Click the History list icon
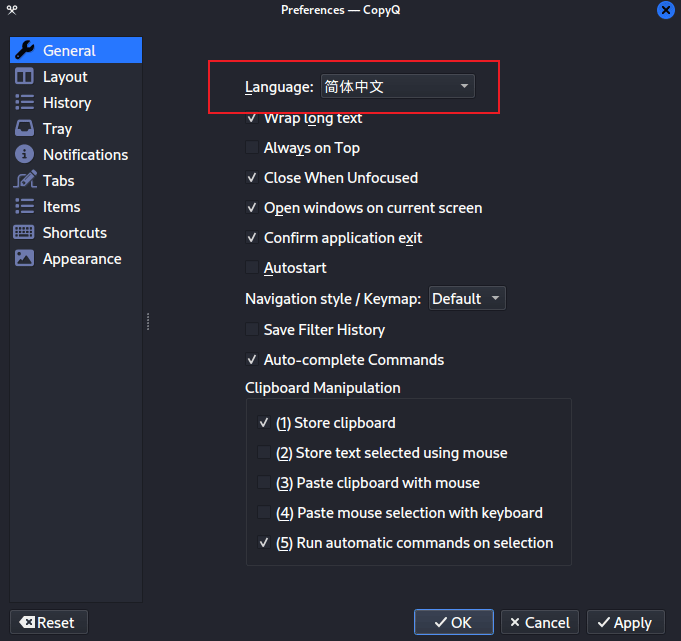This screenshot has width=681, height=641. pyautogui.click(x=25, y=103)
